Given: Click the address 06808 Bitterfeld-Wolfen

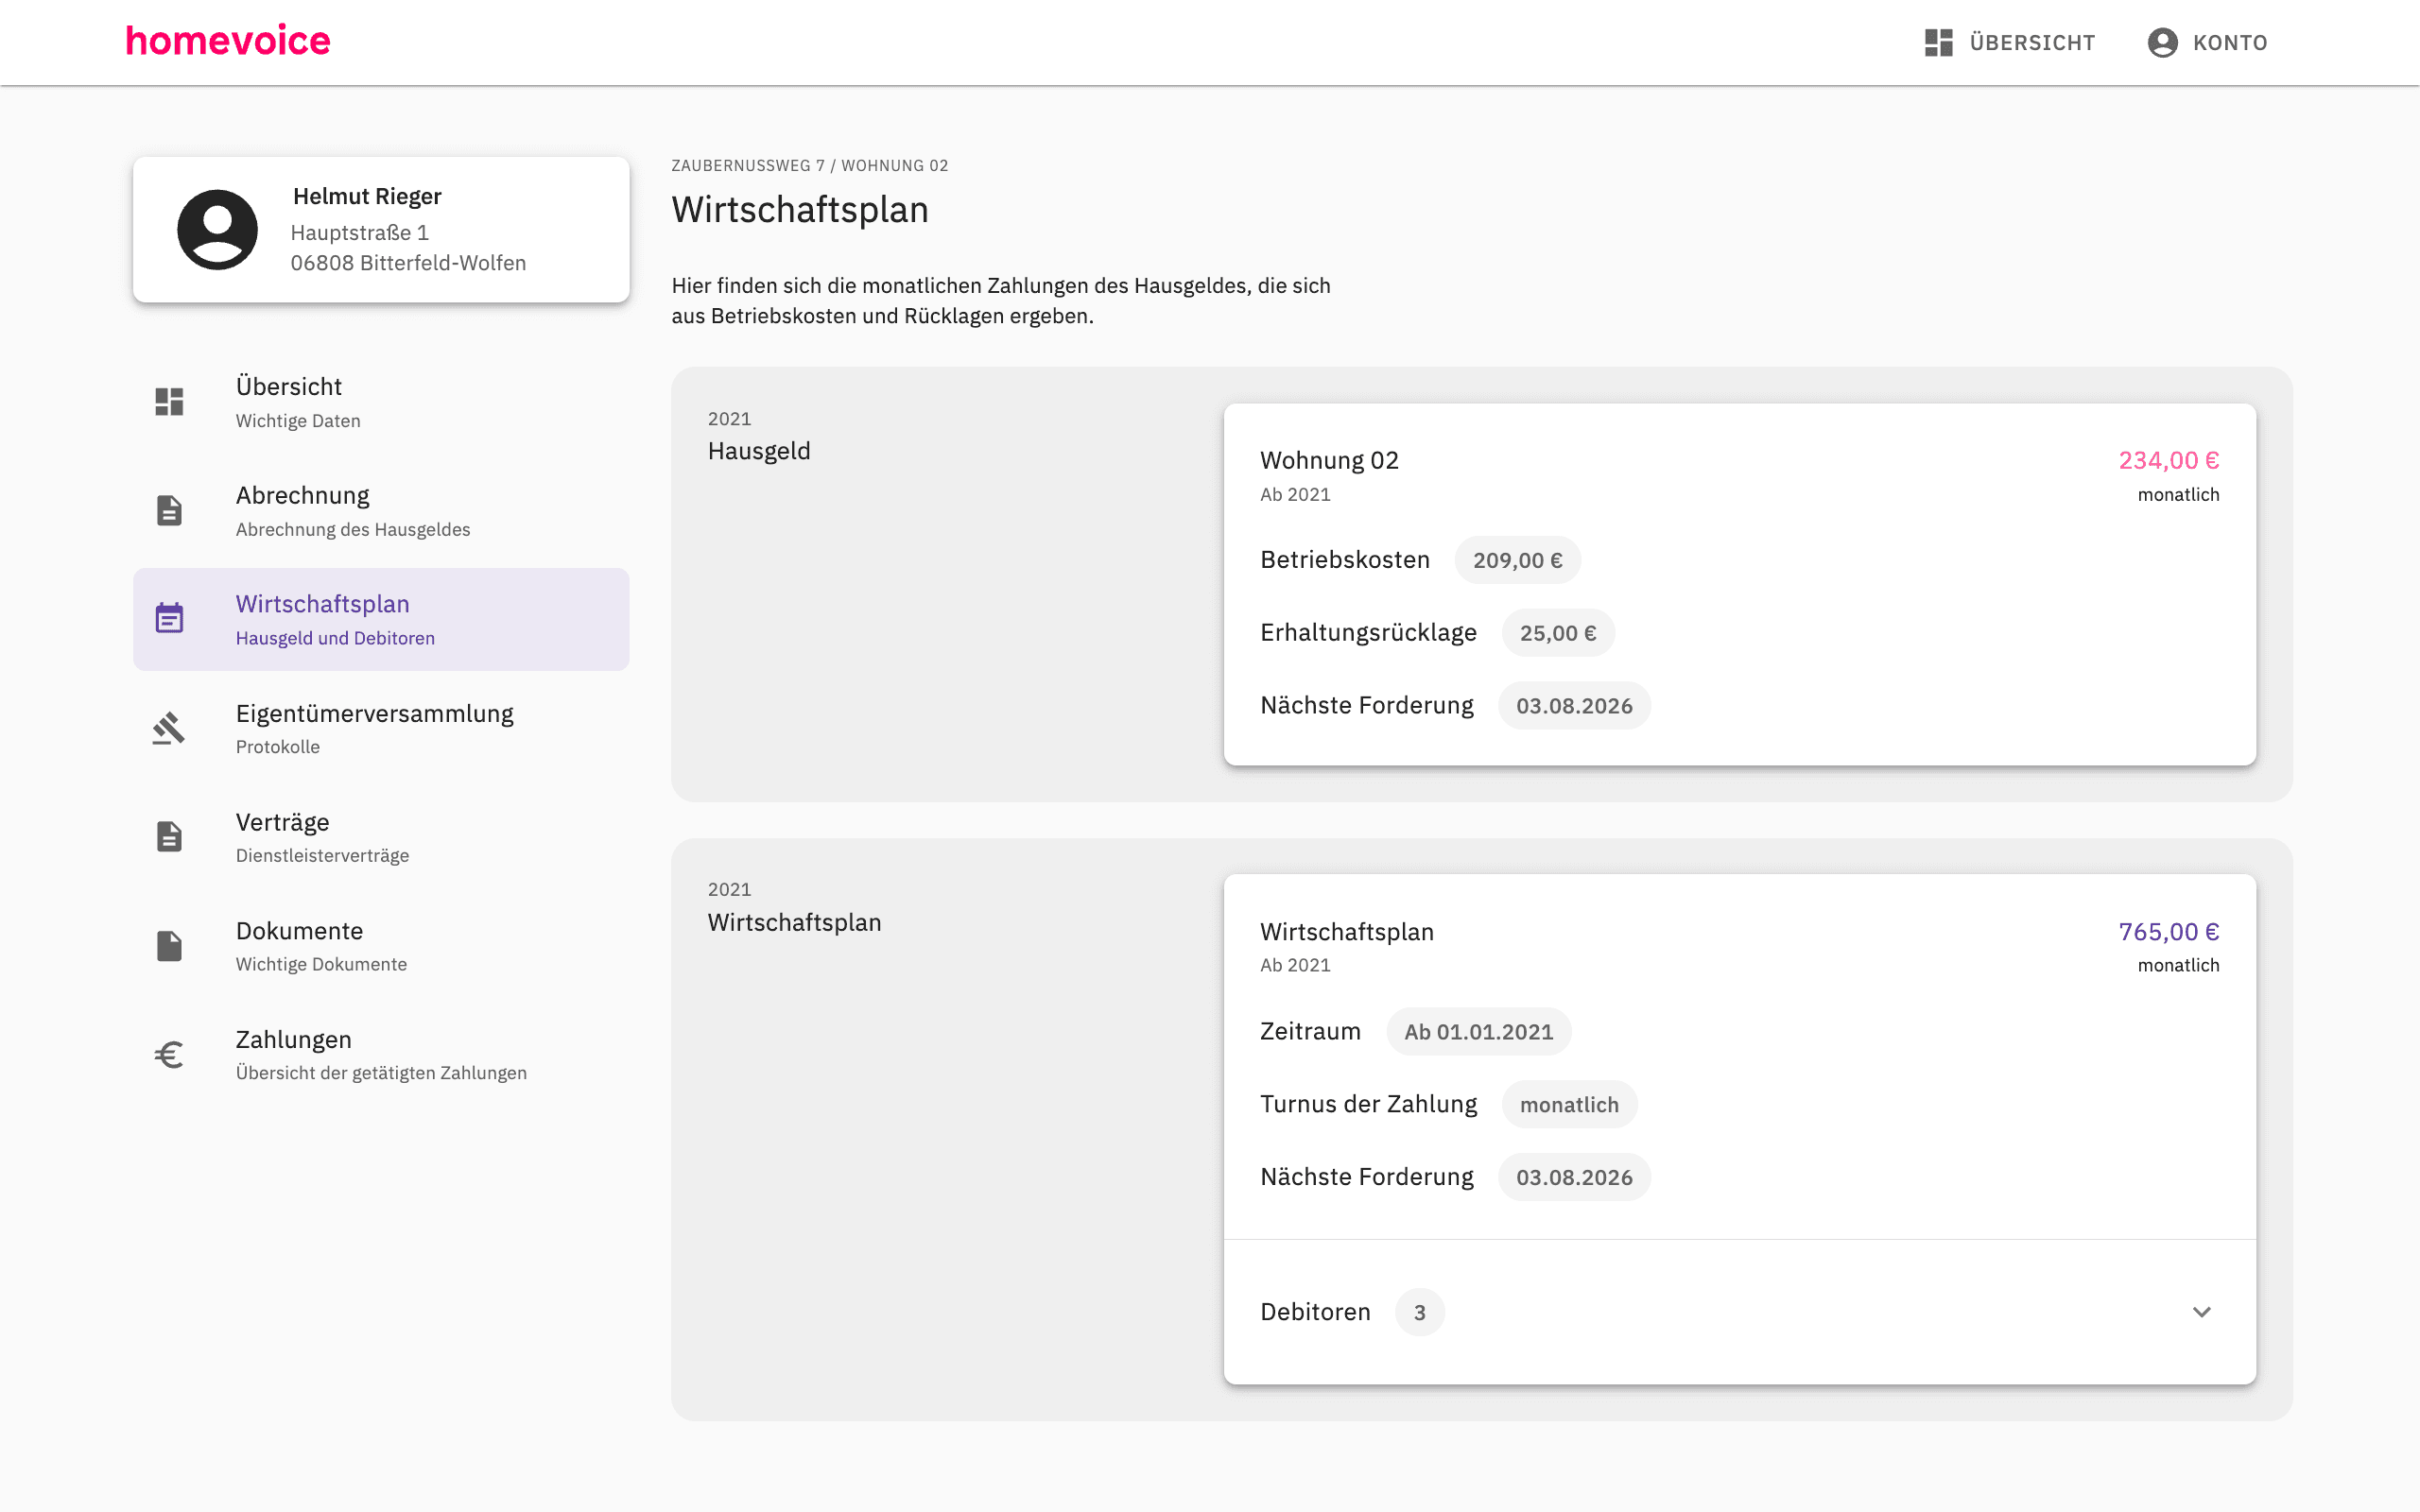Looking at the screenshot, I should [408, 263].
